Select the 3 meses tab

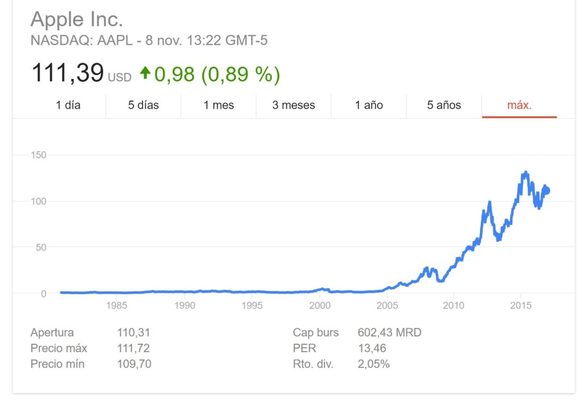pos(294,105)
